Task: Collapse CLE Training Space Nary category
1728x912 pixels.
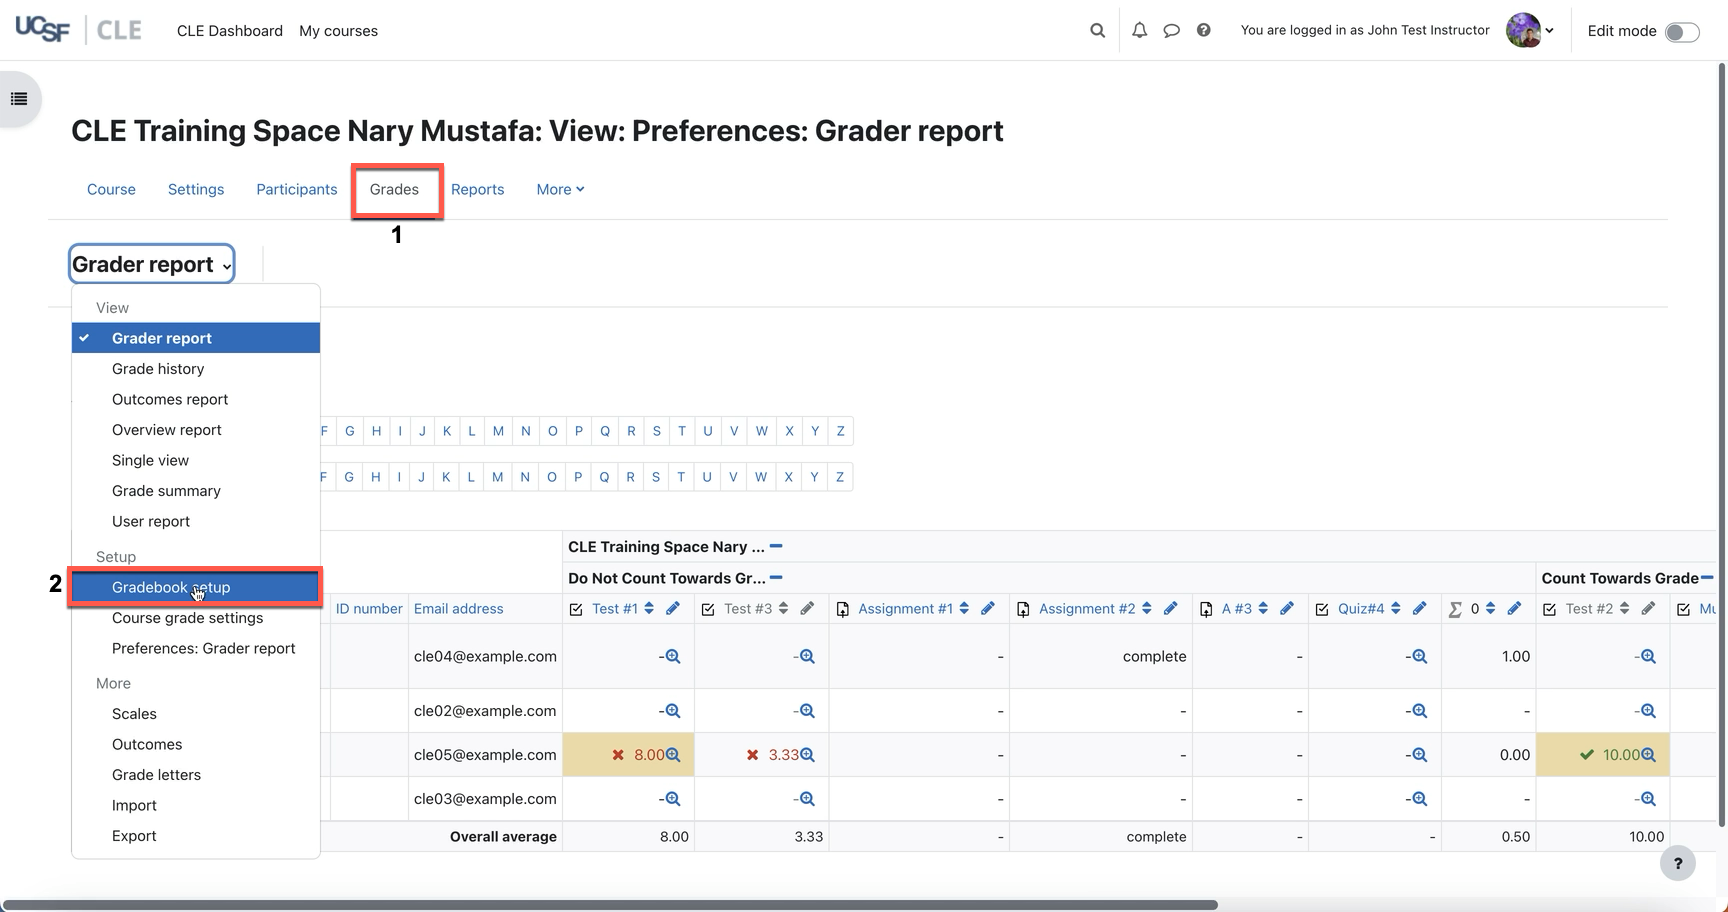Action: tap(776, 546)
